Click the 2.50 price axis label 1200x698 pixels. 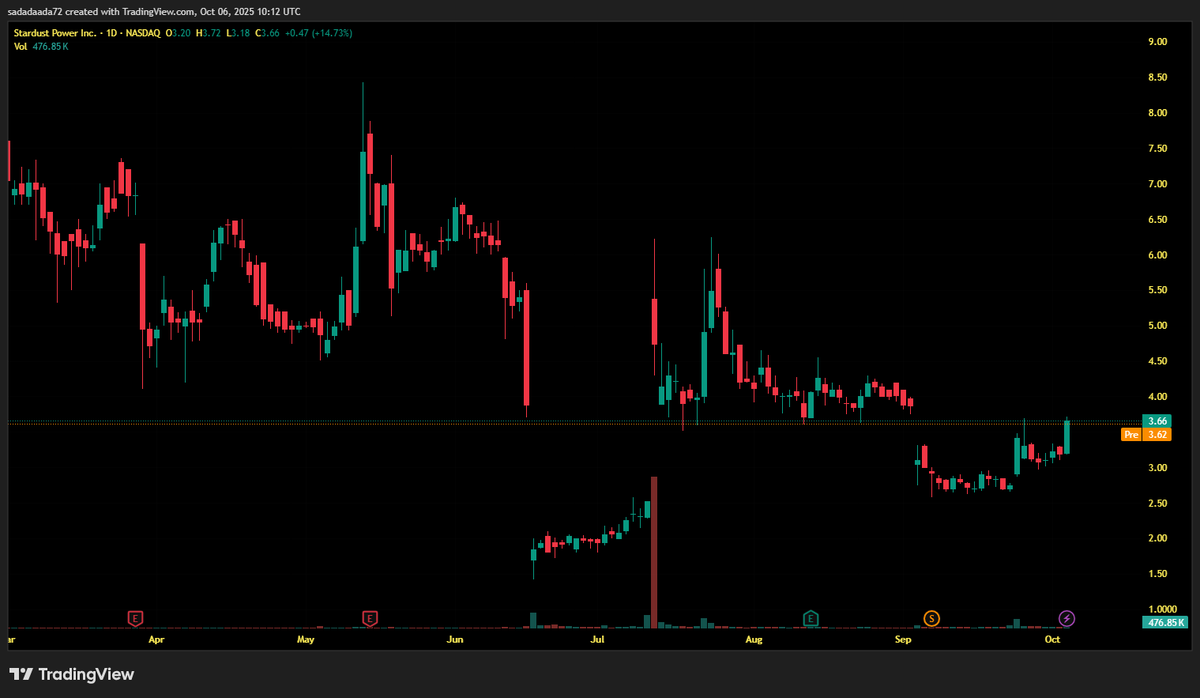pos(1158,503)
